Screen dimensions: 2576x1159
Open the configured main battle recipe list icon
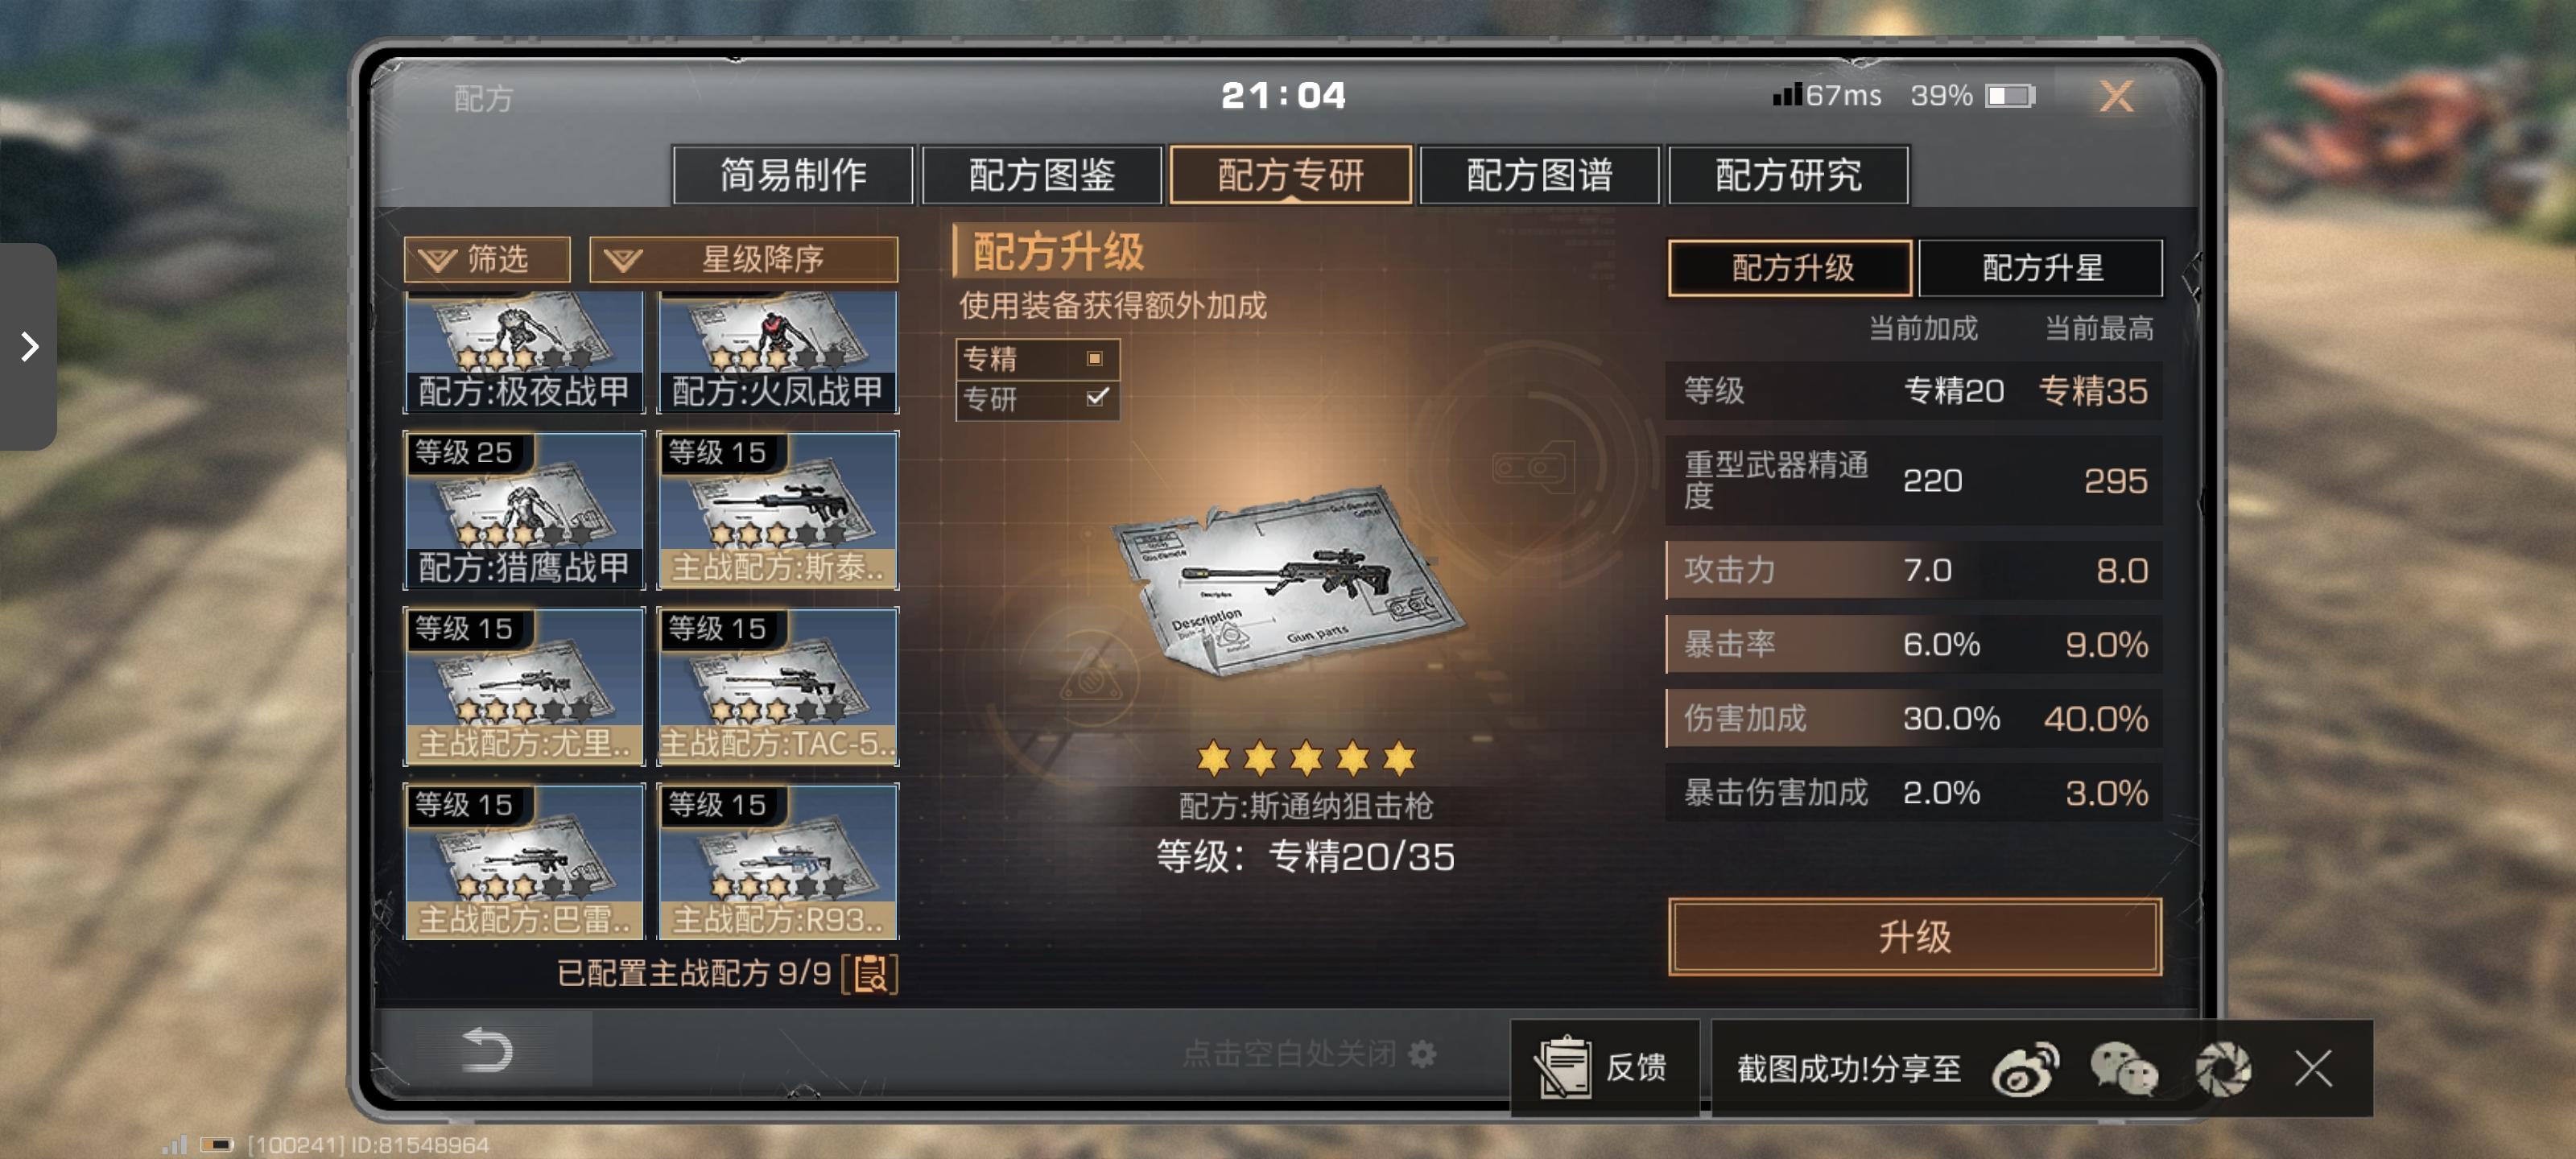(x=870, y=974)
